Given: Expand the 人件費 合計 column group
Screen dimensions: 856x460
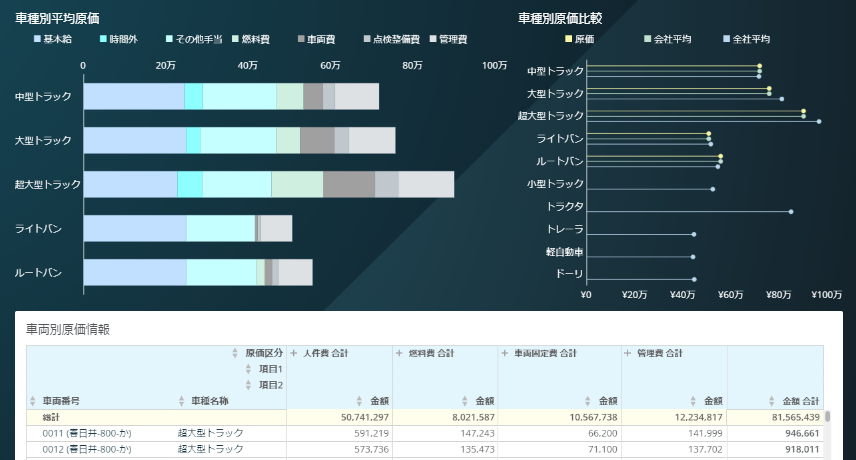Looking at the screenshot, I should [294, 354].
